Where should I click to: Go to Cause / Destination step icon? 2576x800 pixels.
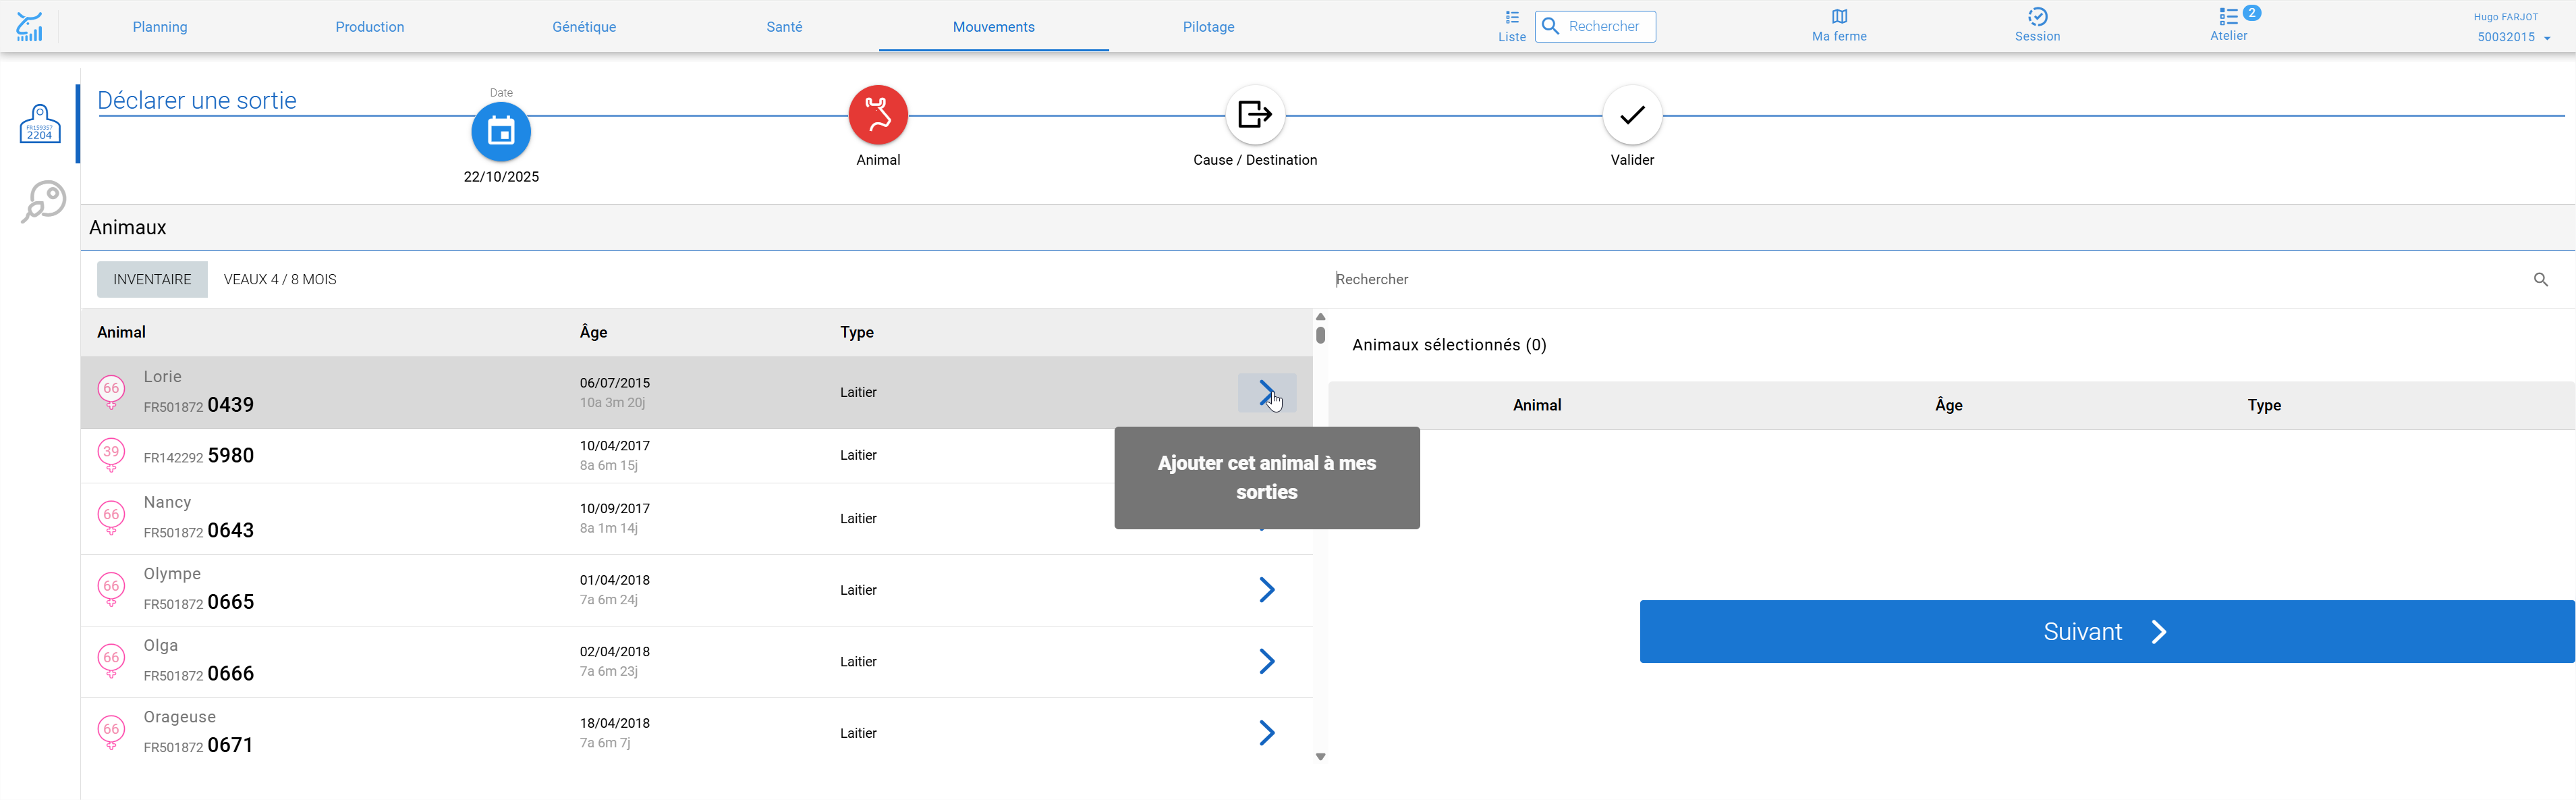pyautogui.click(x=1254, y=114)
